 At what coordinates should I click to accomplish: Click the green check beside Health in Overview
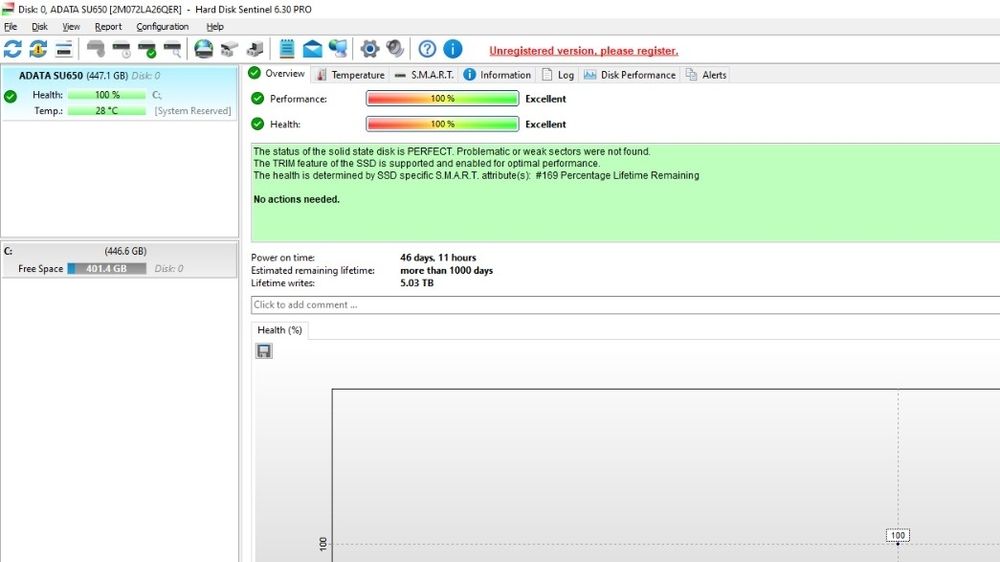point(258,124)
